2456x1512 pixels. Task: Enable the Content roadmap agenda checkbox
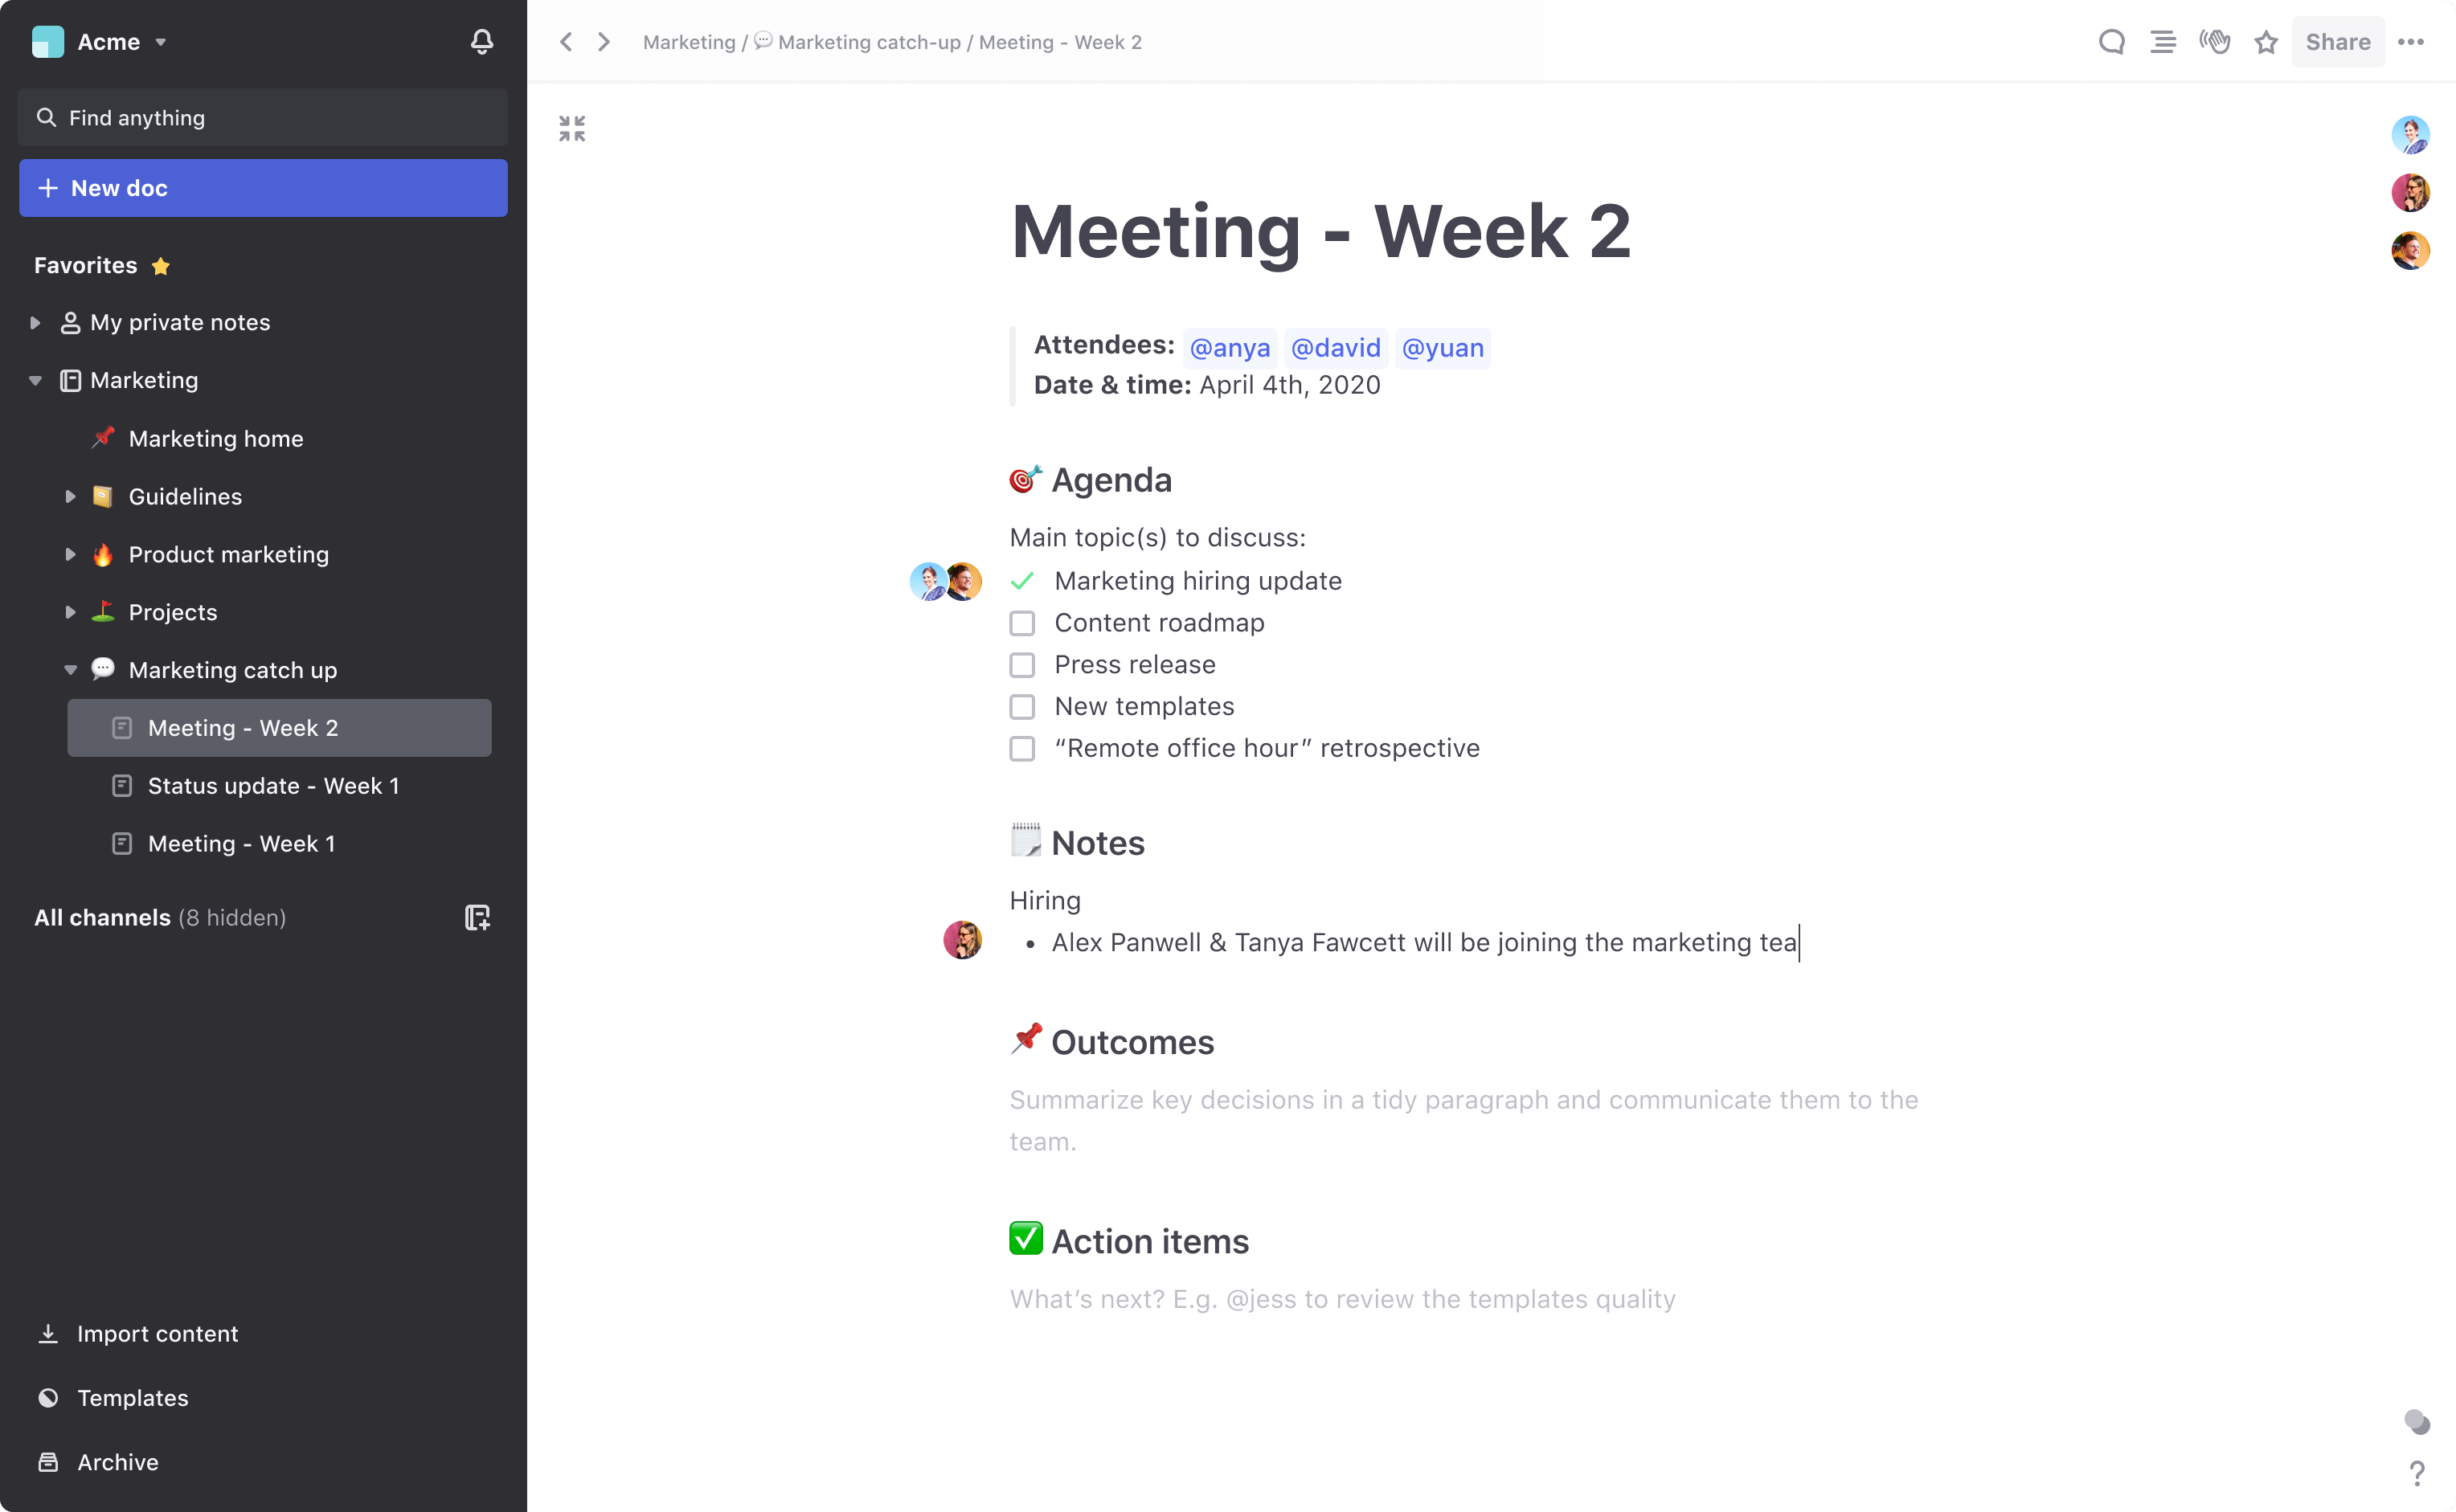click(x=1023, y=623)
